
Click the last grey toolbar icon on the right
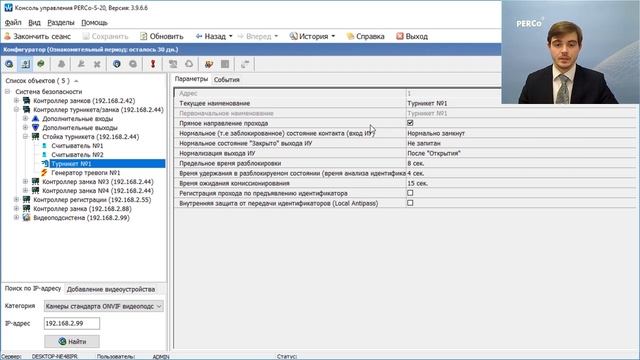point(245,64)
